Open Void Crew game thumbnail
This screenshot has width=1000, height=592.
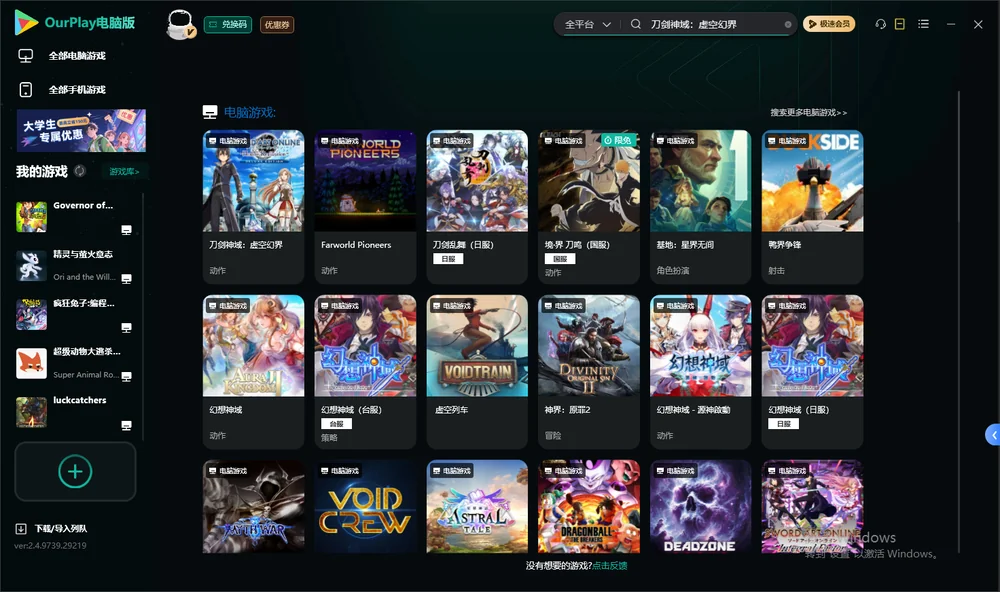(365, 507)
